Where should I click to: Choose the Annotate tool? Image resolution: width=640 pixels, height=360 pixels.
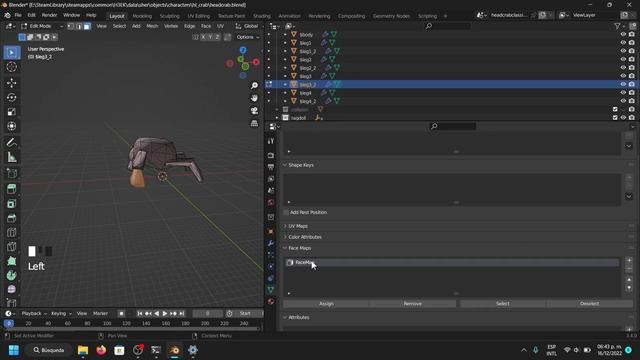pos(11,142)
